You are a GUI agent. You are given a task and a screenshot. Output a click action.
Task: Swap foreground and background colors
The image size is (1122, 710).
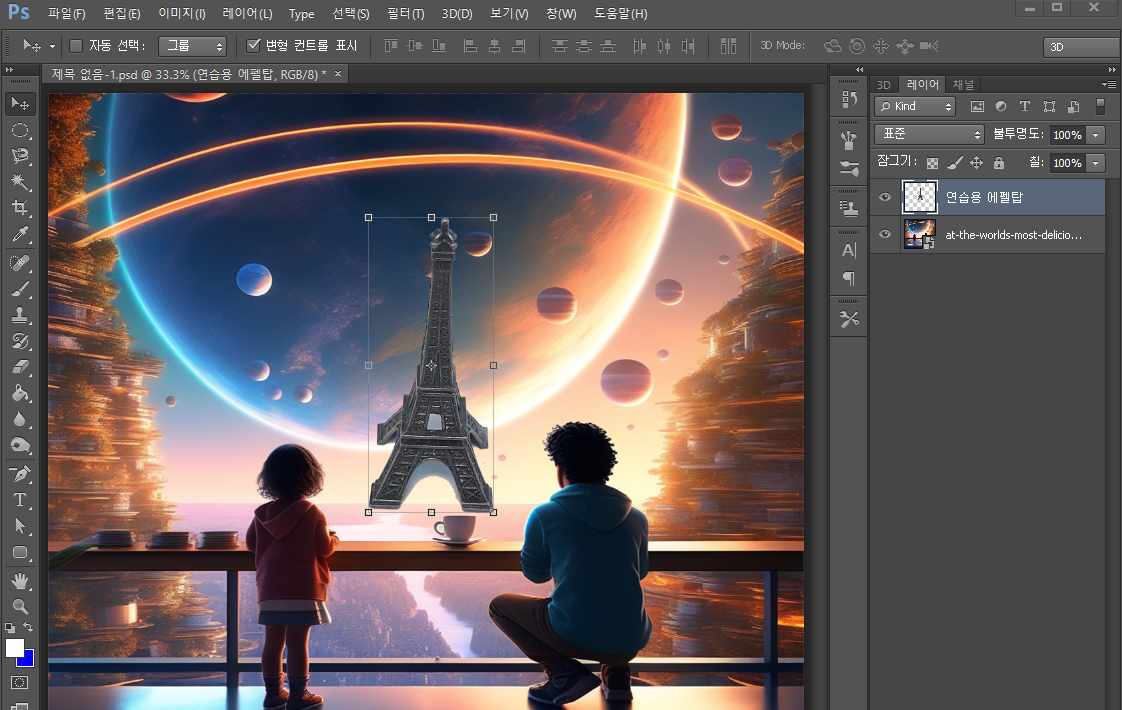(x=28, y=627)
